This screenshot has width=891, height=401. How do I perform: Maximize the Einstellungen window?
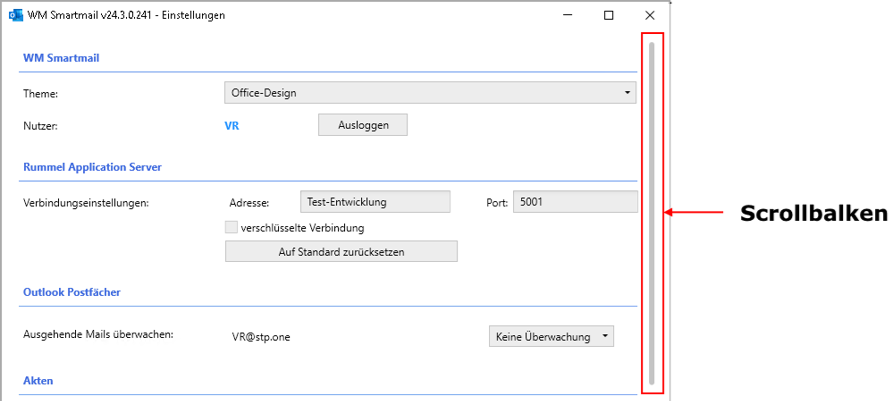point(609,15)
